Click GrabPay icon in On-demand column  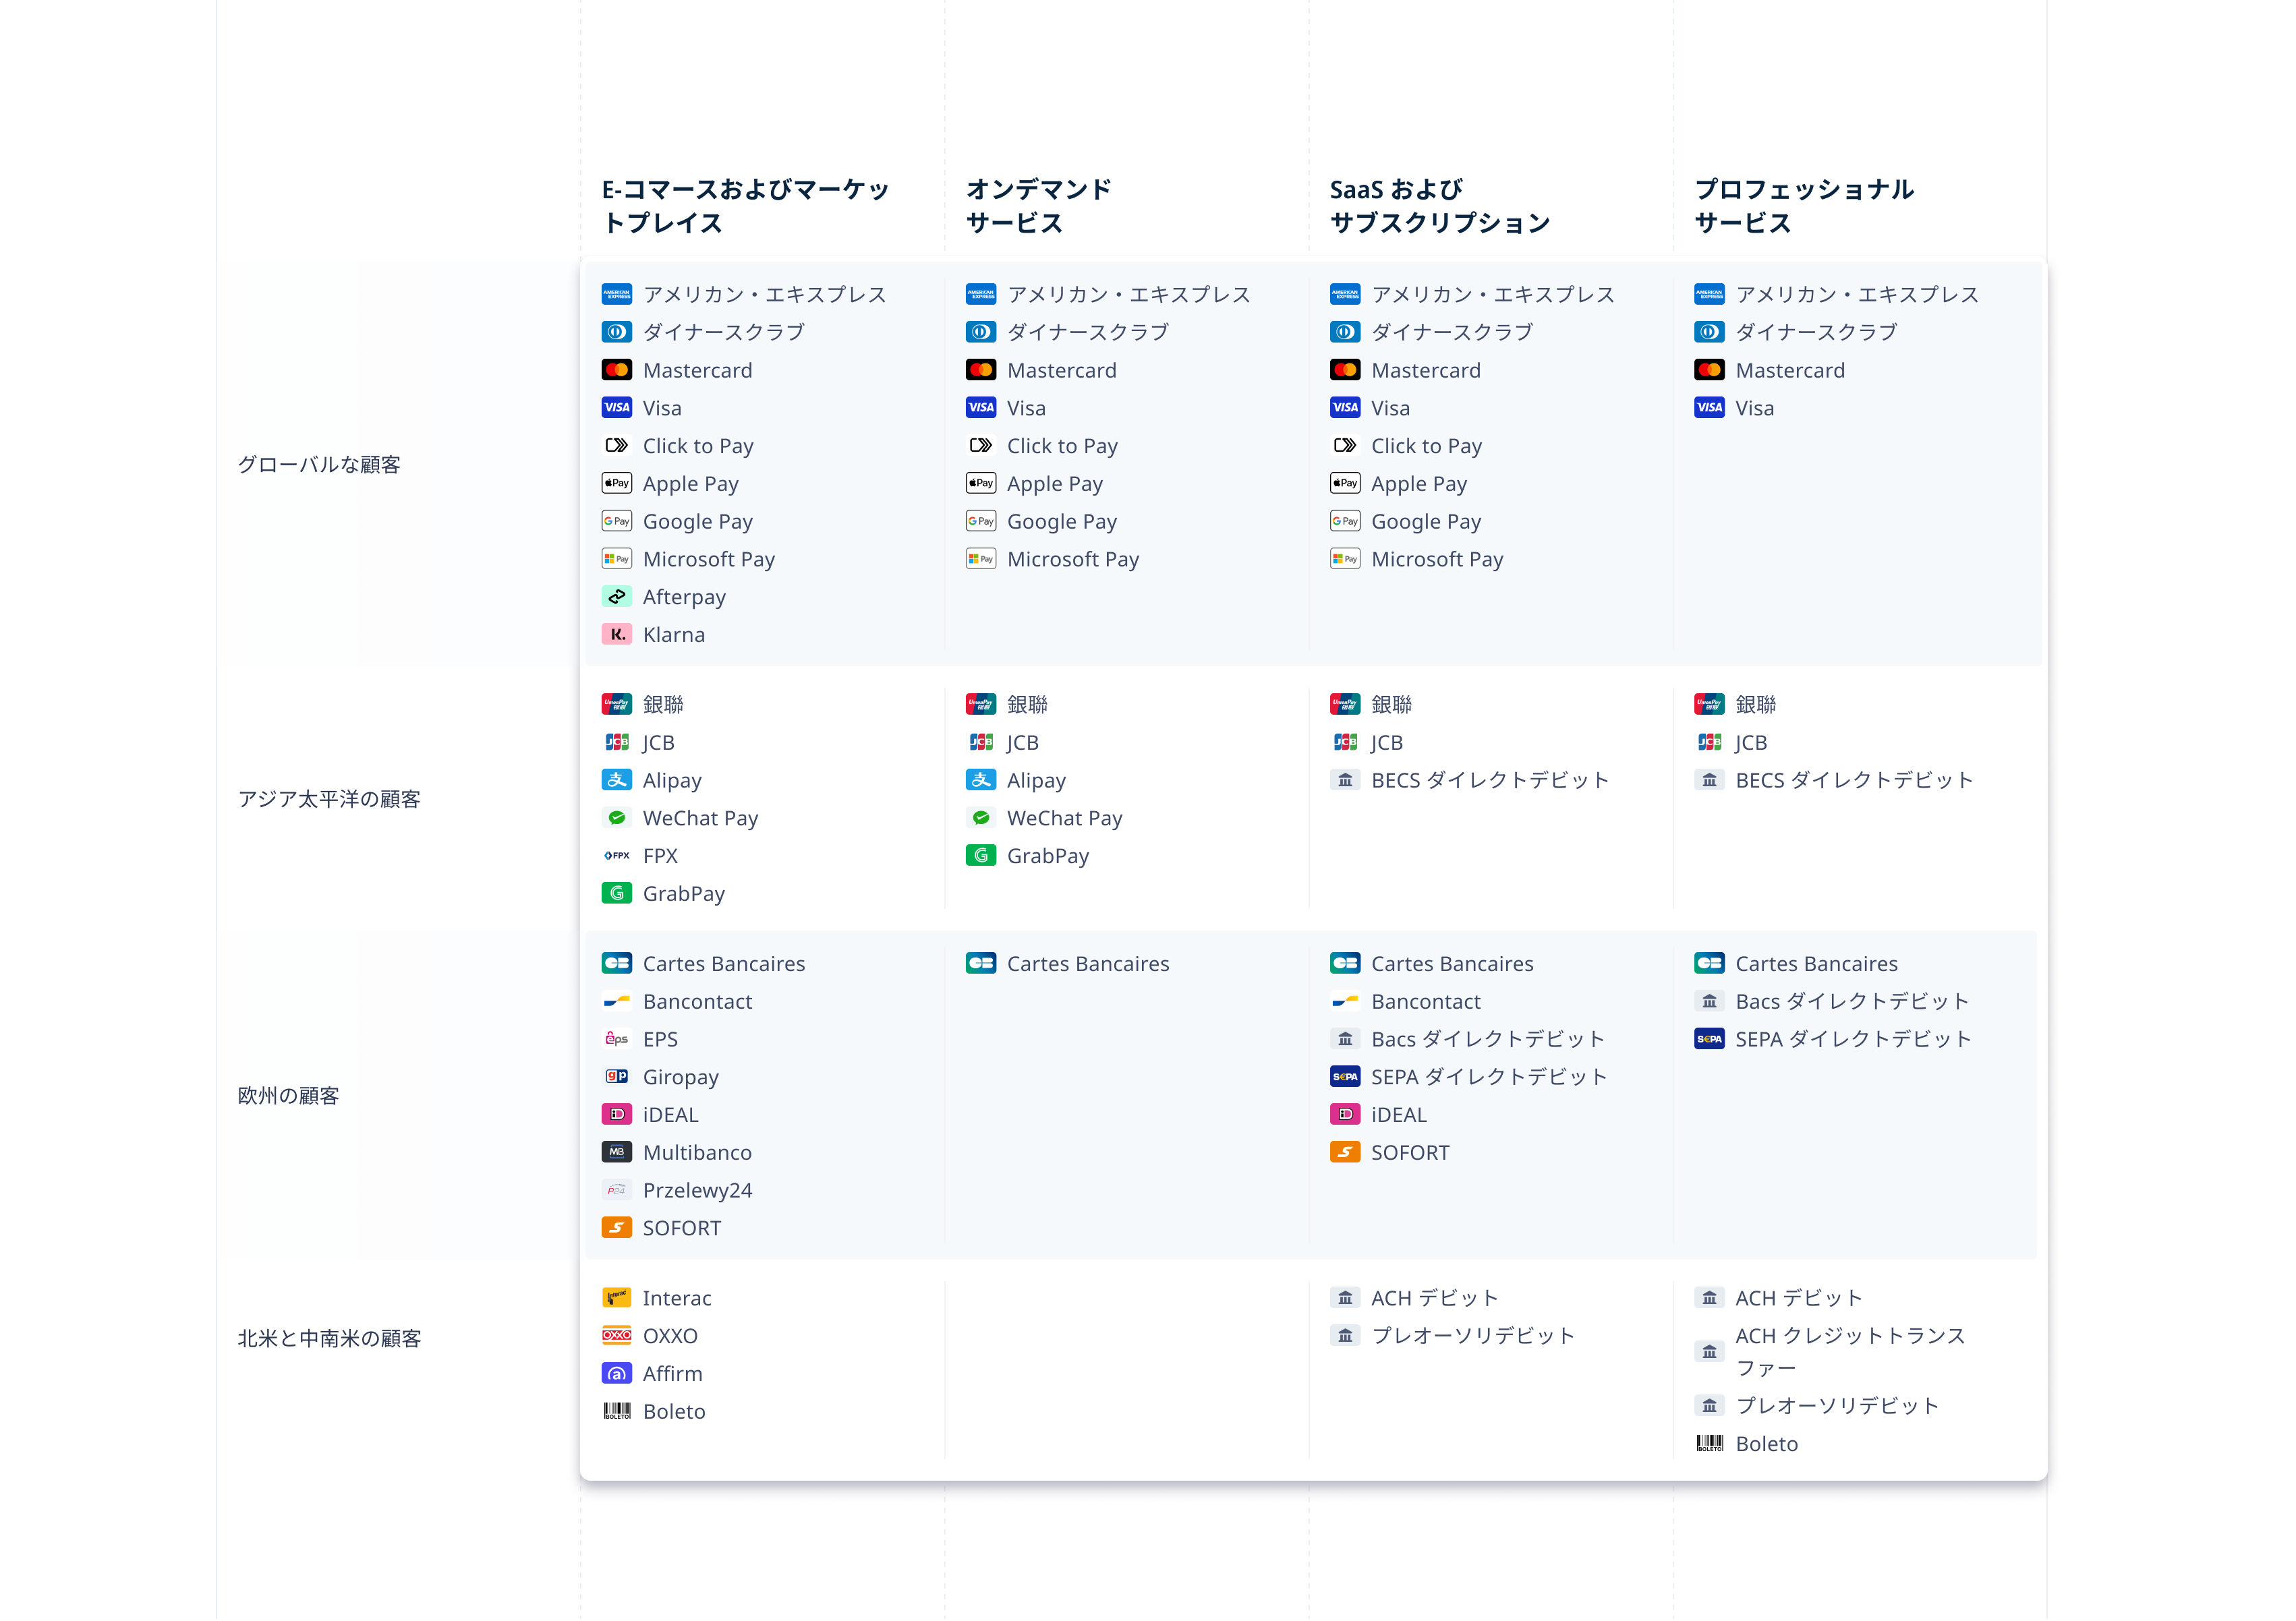pos(980,856)
